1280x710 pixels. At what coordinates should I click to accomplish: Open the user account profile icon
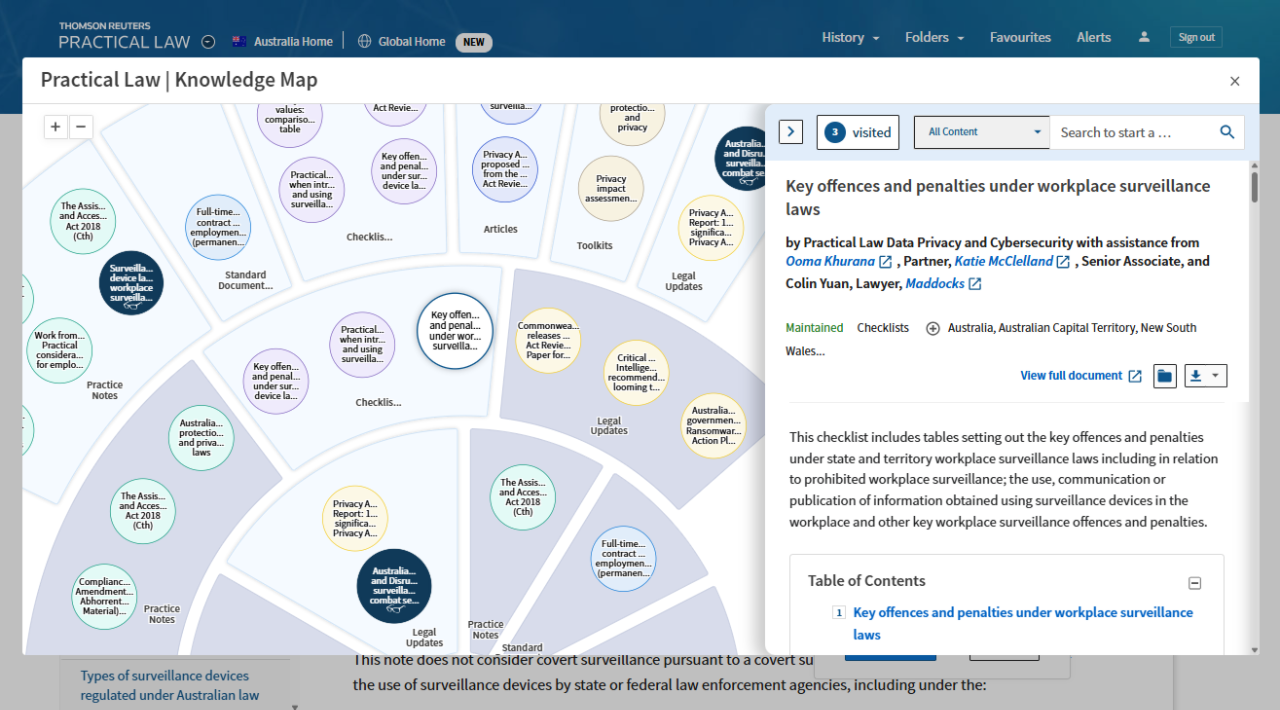1143,37
